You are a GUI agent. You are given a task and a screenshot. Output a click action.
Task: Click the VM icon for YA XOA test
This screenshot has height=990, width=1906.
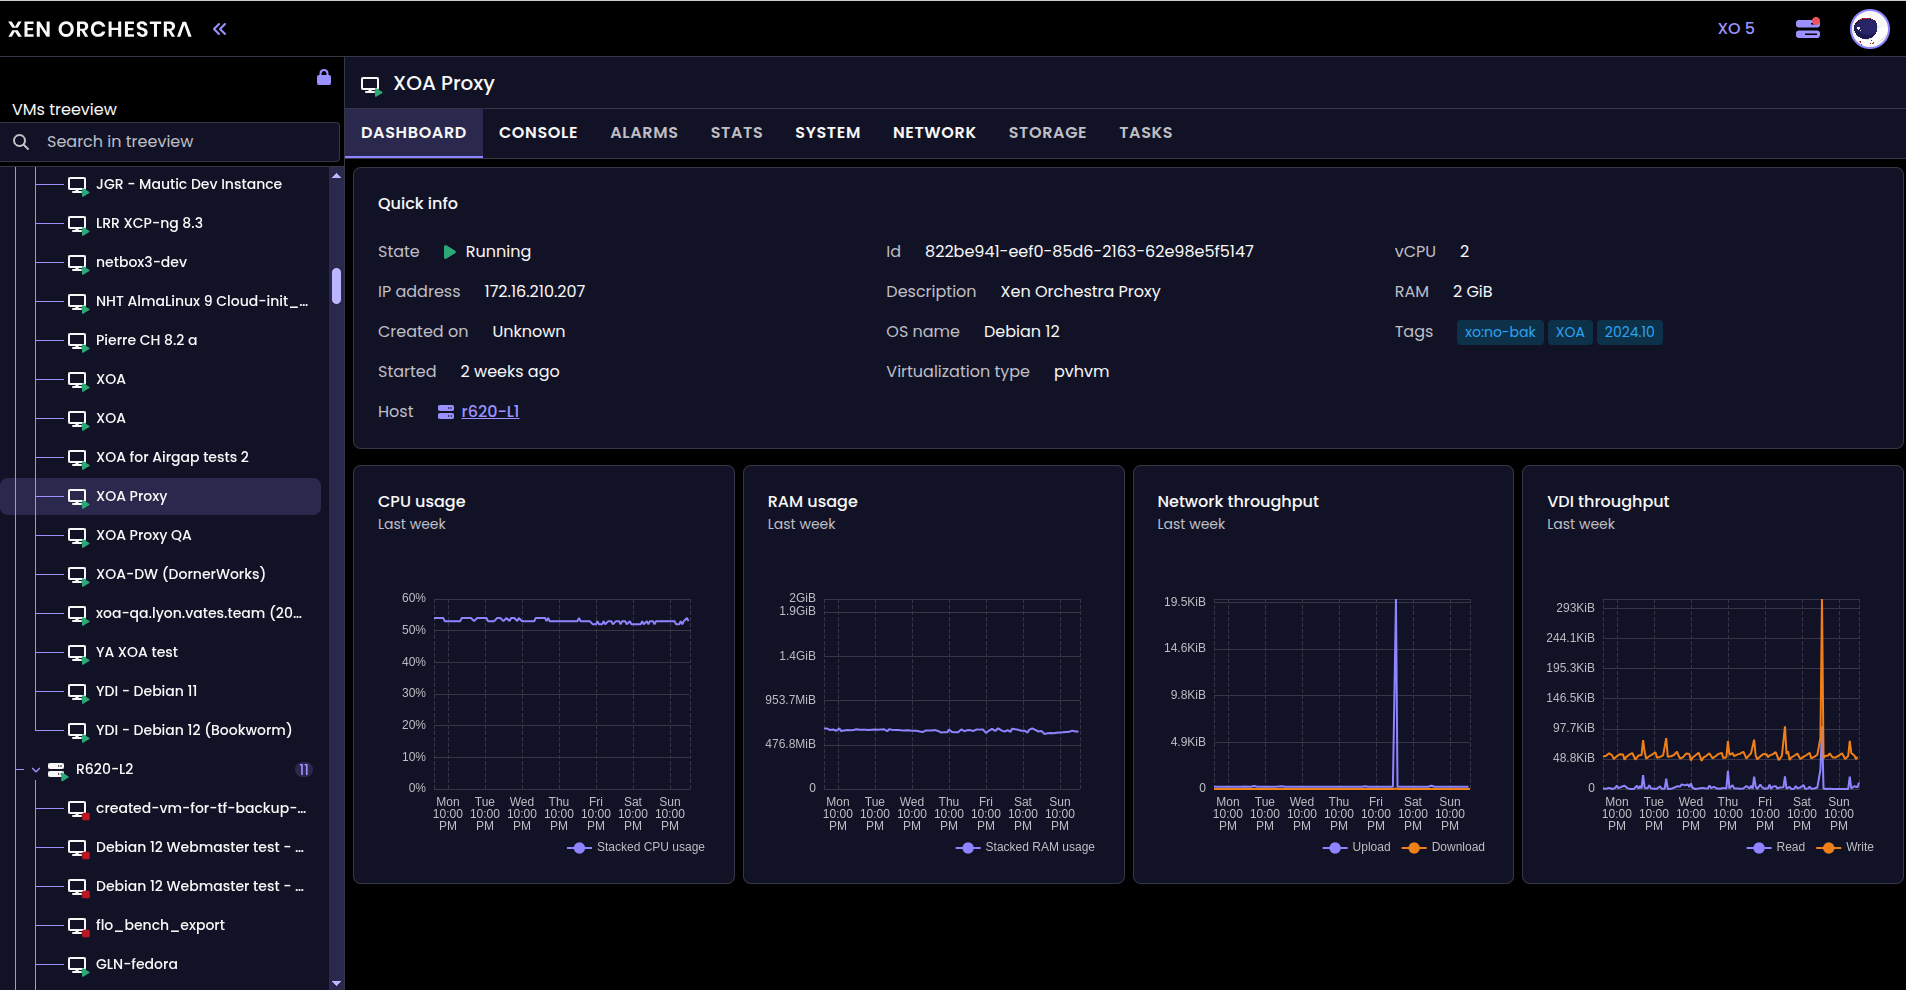point(78,653)
